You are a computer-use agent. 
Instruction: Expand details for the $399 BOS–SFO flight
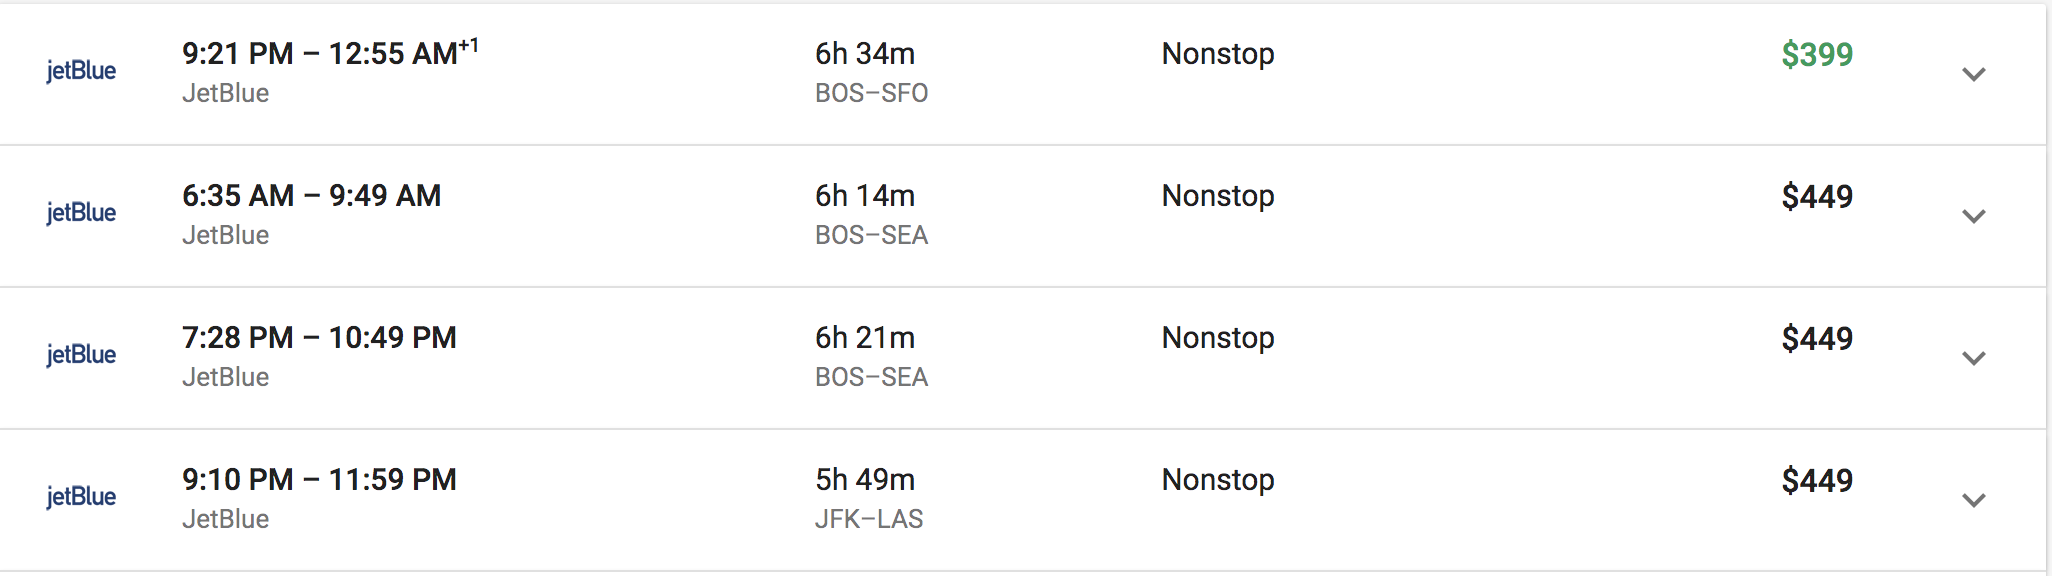coord(1973,74)
